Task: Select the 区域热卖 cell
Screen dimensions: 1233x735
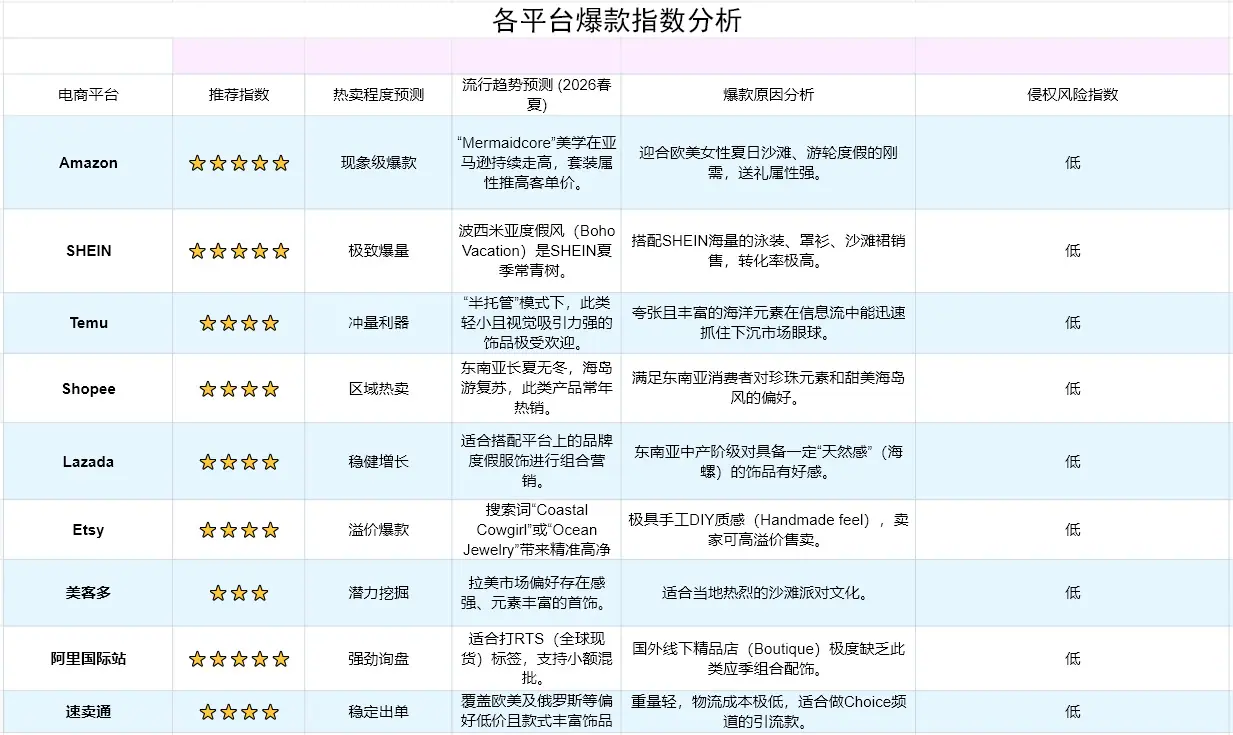Action: [x=378, y=388]
